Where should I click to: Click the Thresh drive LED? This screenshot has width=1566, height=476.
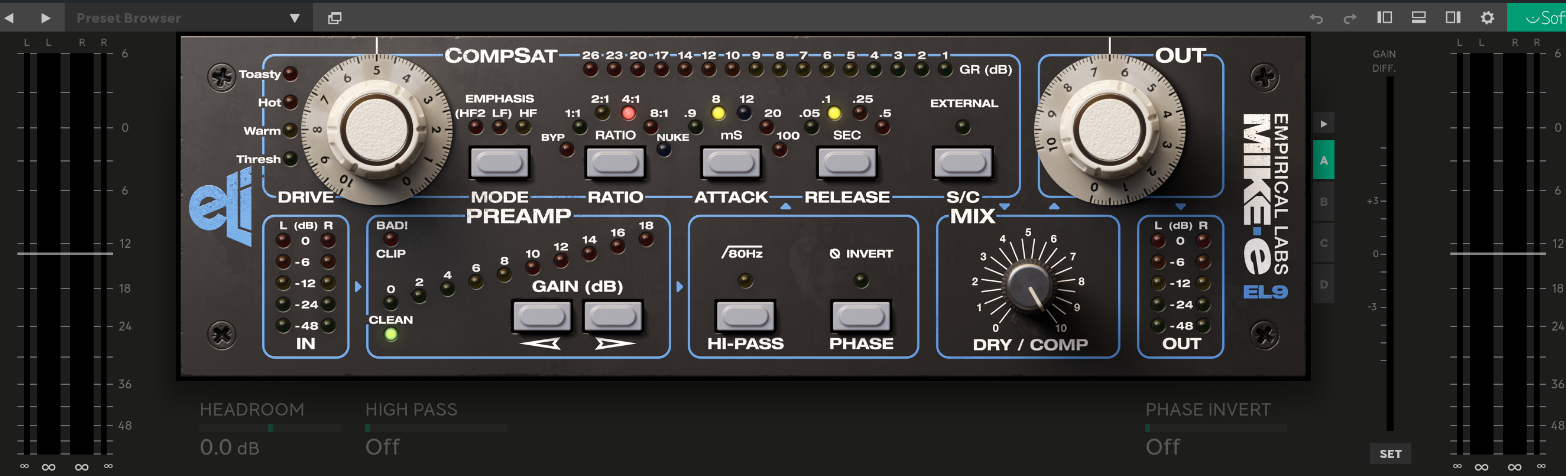click(x=291, y=159)
